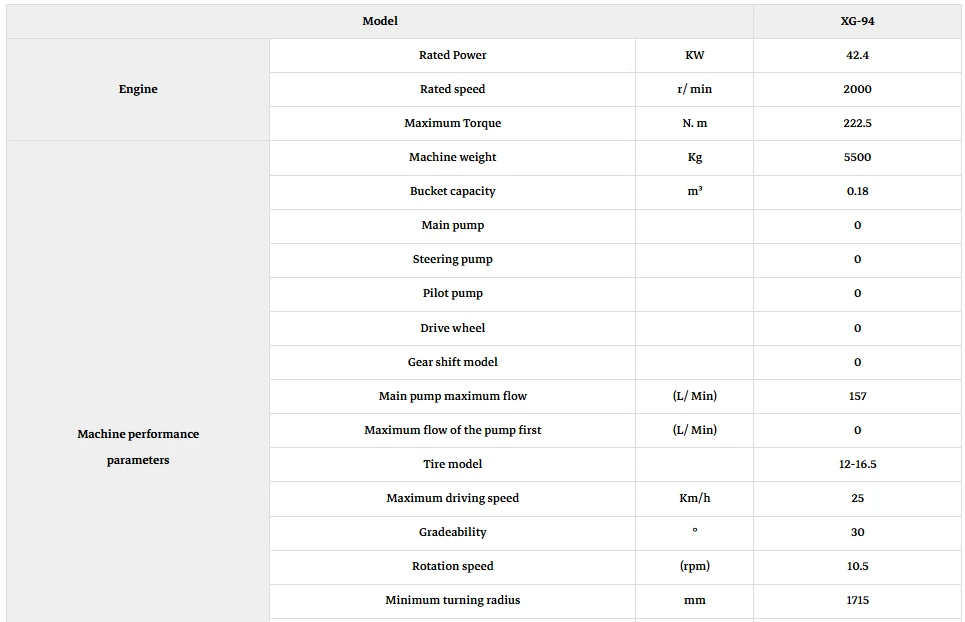Select the Steering pump row label
965x622 pixels.
click(452, 259)
